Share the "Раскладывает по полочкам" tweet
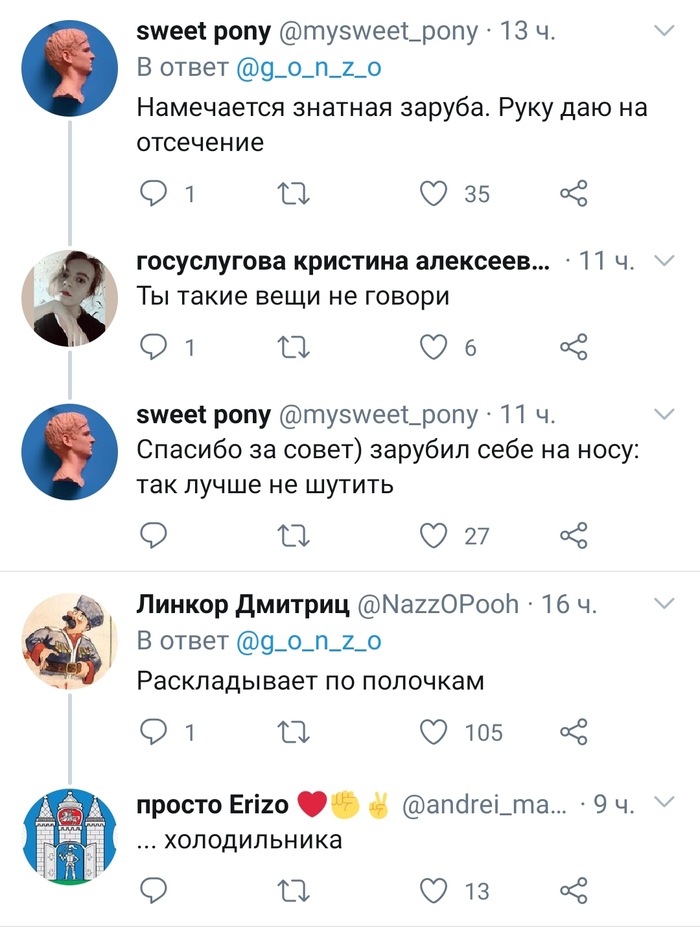 point(573,733)
